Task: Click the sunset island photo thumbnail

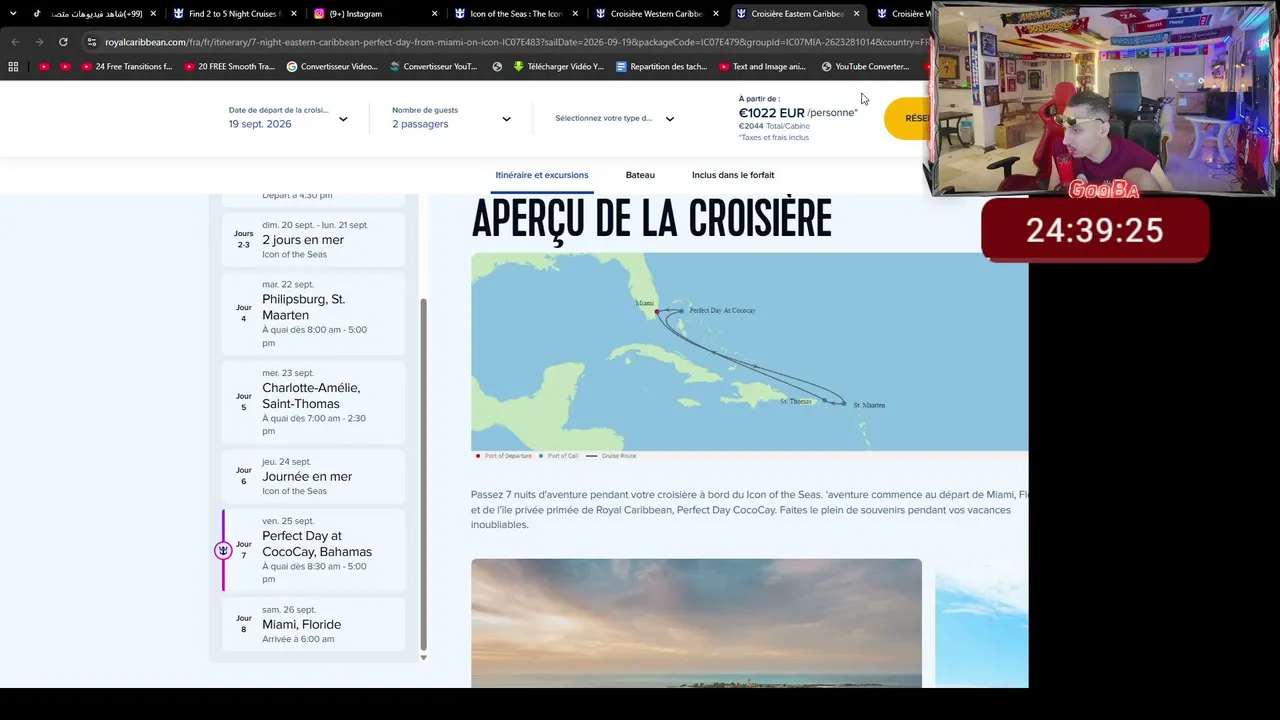Action: click(x=696, y=623)
